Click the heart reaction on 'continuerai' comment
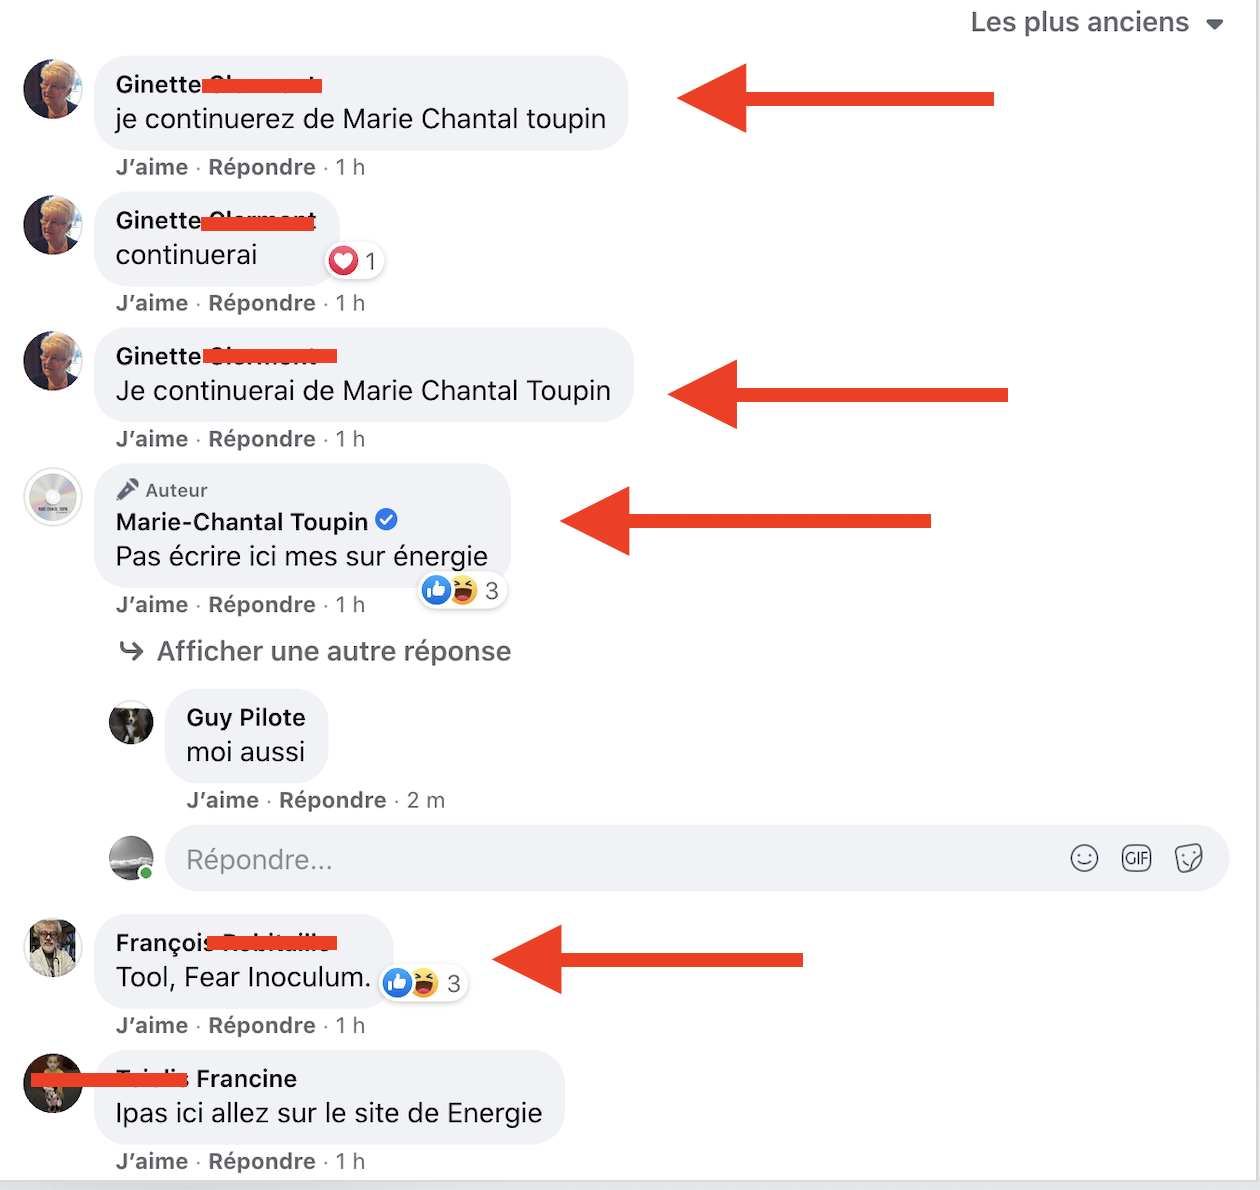The width and height of the screenshot is (1260, 1190). [355, 261]
